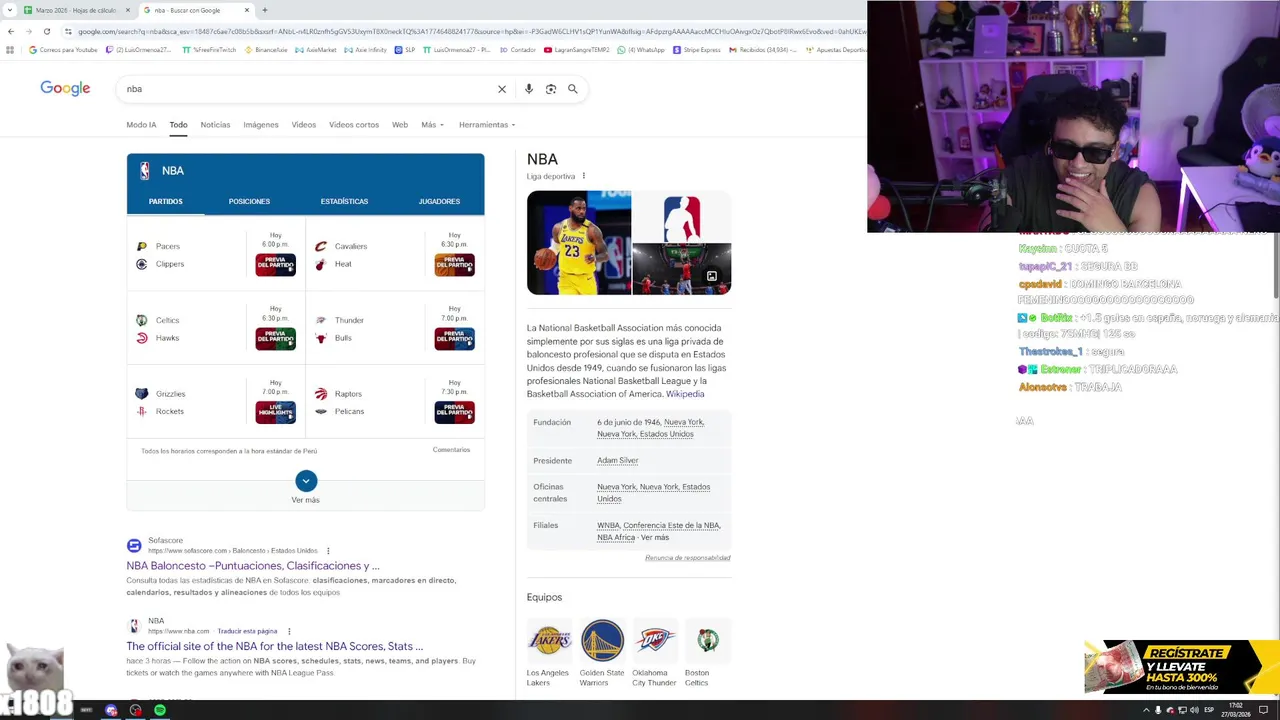Switch to the NBA 'Estadísticas' tab
This screenshot has height=720, width=1280.
click(344, 201)
